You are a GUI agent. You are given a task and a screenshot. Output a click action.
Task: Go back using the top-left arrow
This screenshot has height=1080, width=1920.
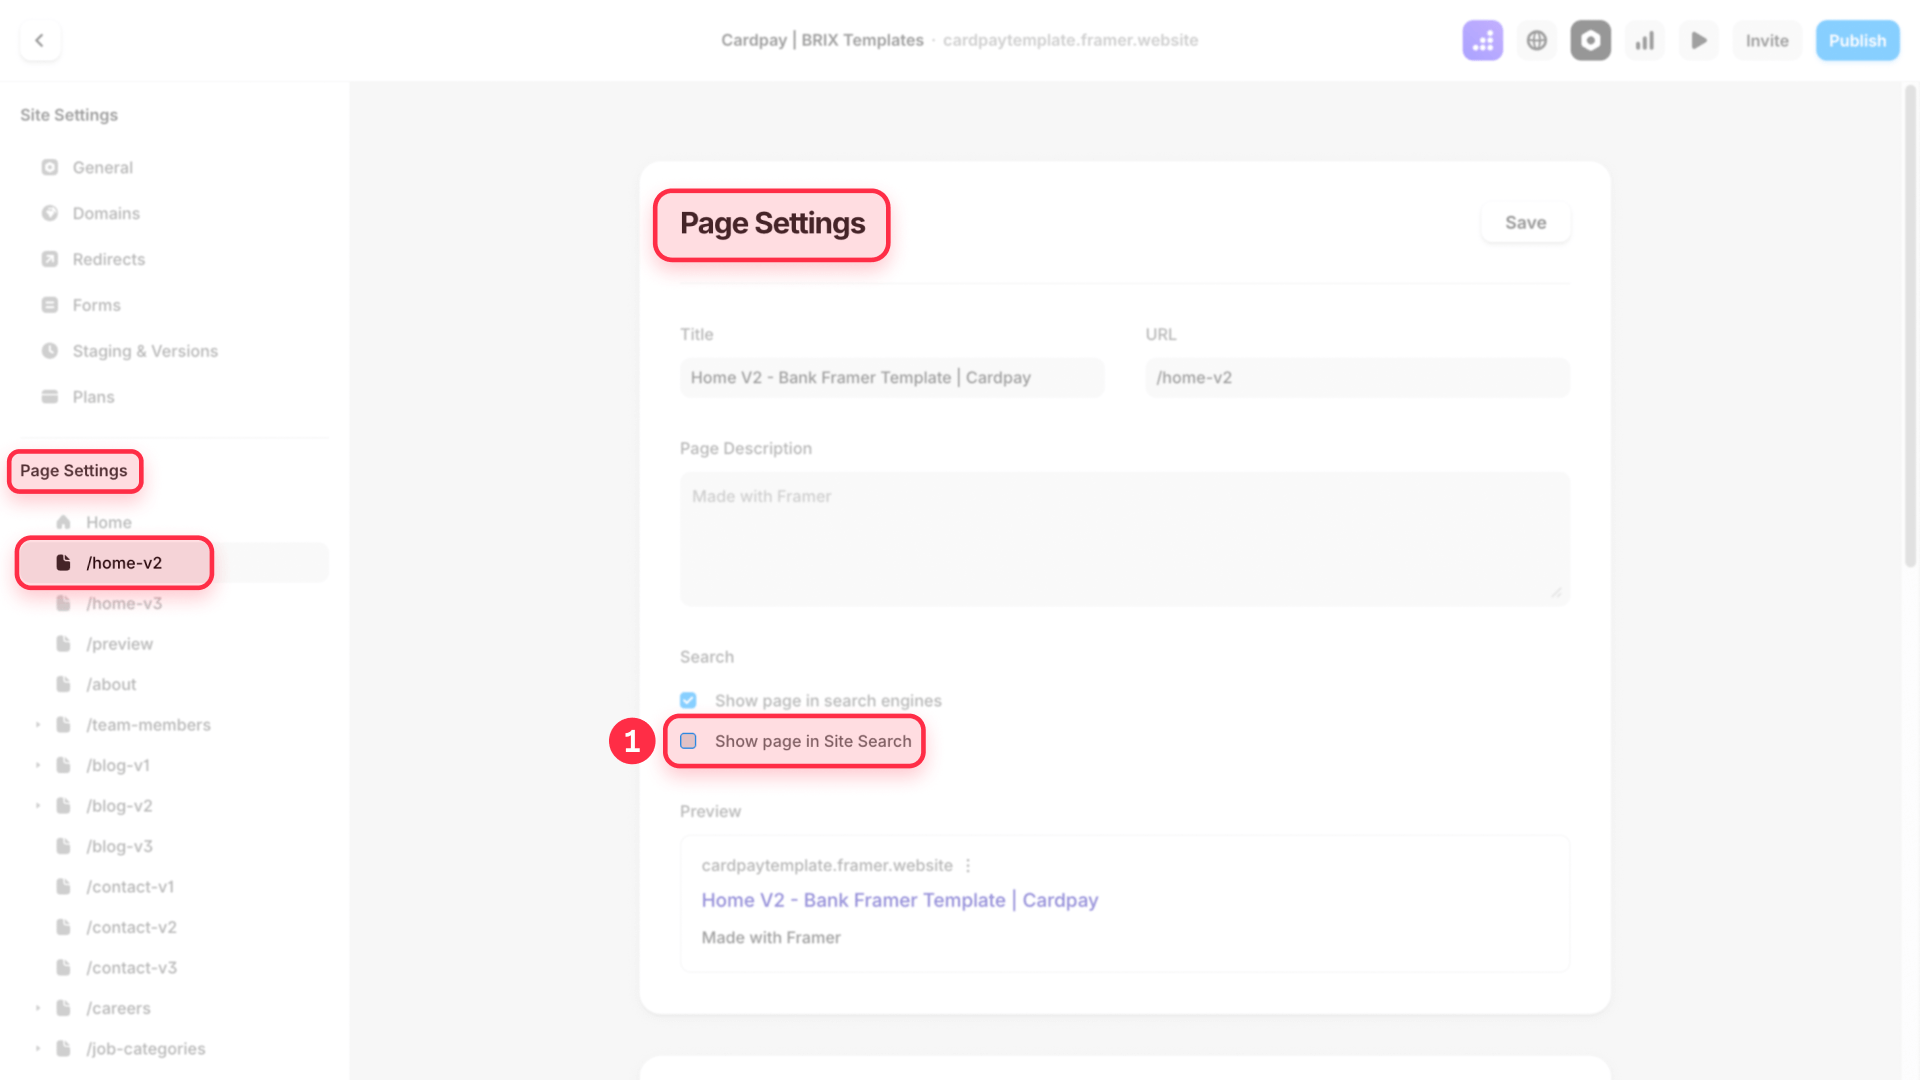(x=40, y=40)
